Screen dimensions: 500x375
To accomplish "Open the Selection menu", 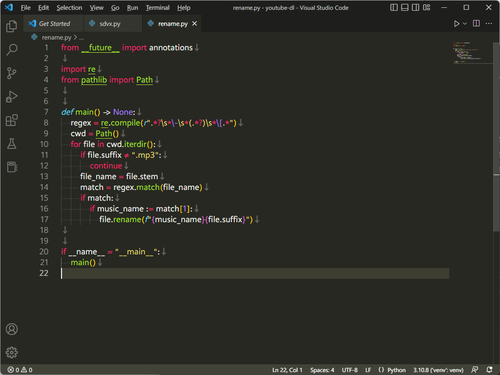I will coord(69,8).
